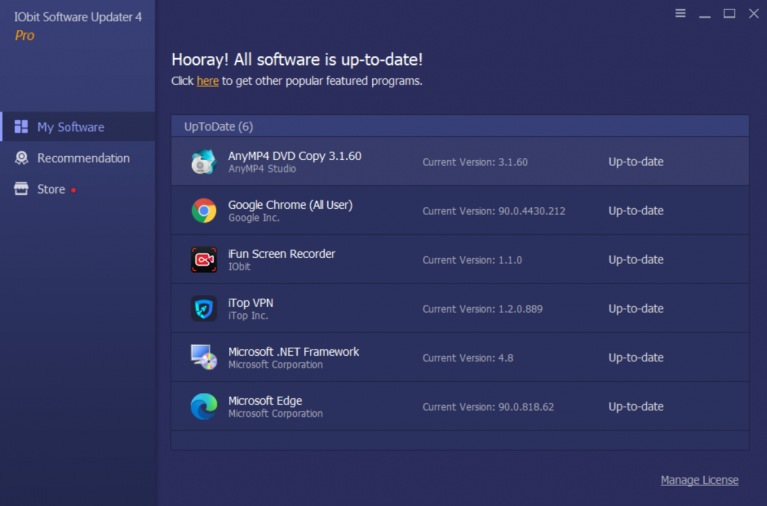Click the iTop Inc. publisher label
767x506 pixels.
(x=248, y=316)
